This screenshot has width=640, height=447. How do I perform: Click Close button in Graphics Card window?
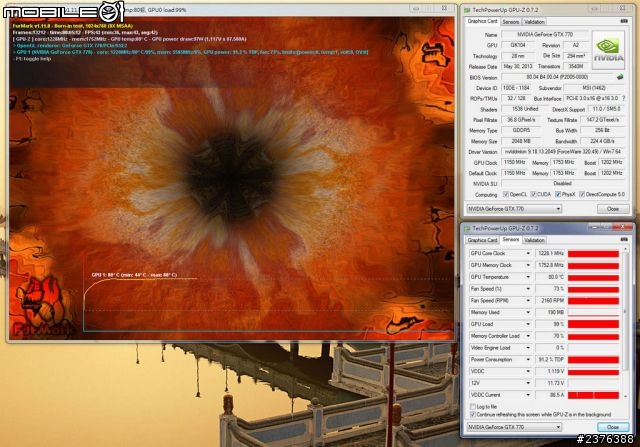[613, 209]
